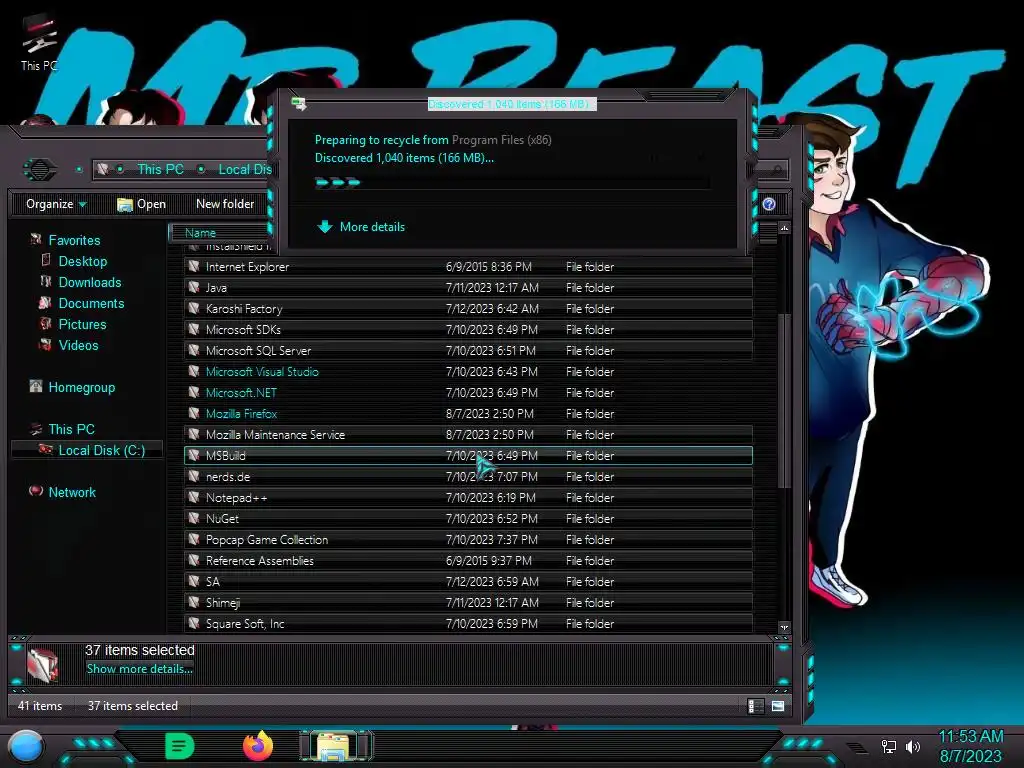This screenshot has height=768, width=1024.
Task: Click the New folder button
Action: click(225, 204)
